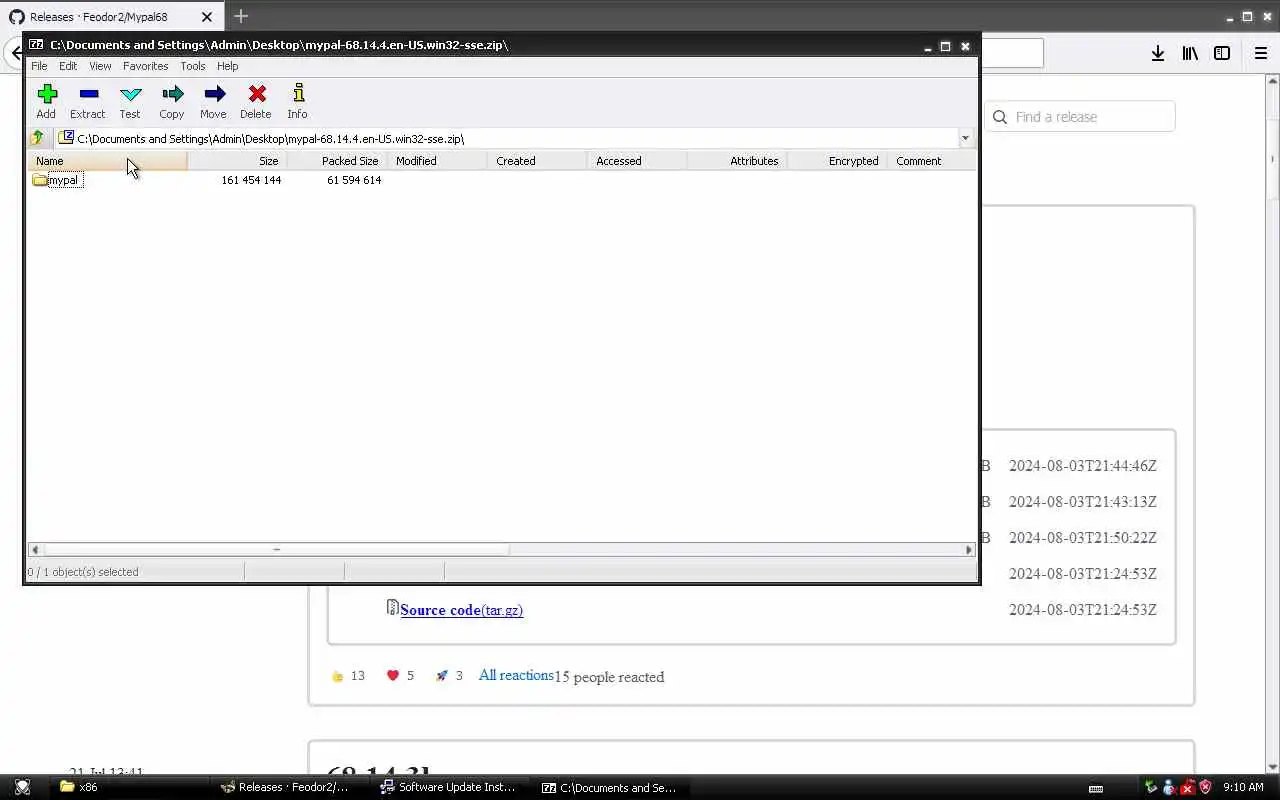
Task: Click the 7-Zip address path field
Action: pos(507,138)
